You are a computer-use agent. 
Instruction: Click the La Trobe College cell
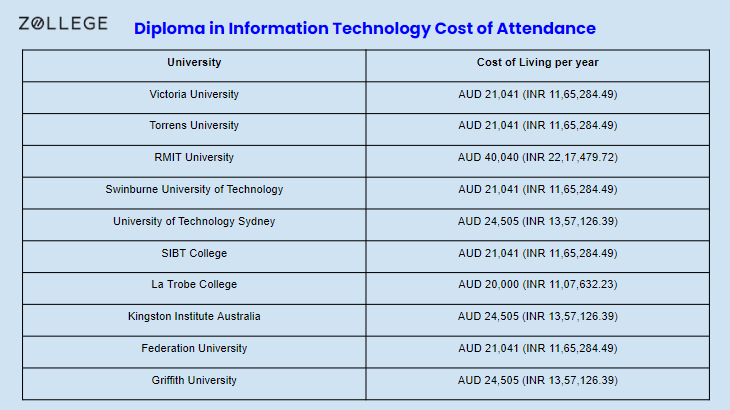tap(194, 289)
